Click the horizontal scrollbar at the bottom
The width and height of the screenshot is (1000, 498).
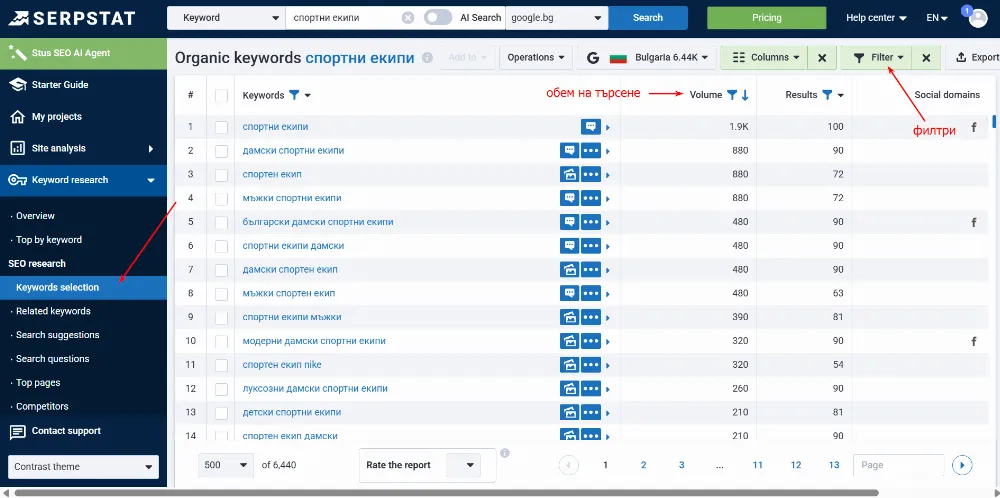tap(446, 493)
